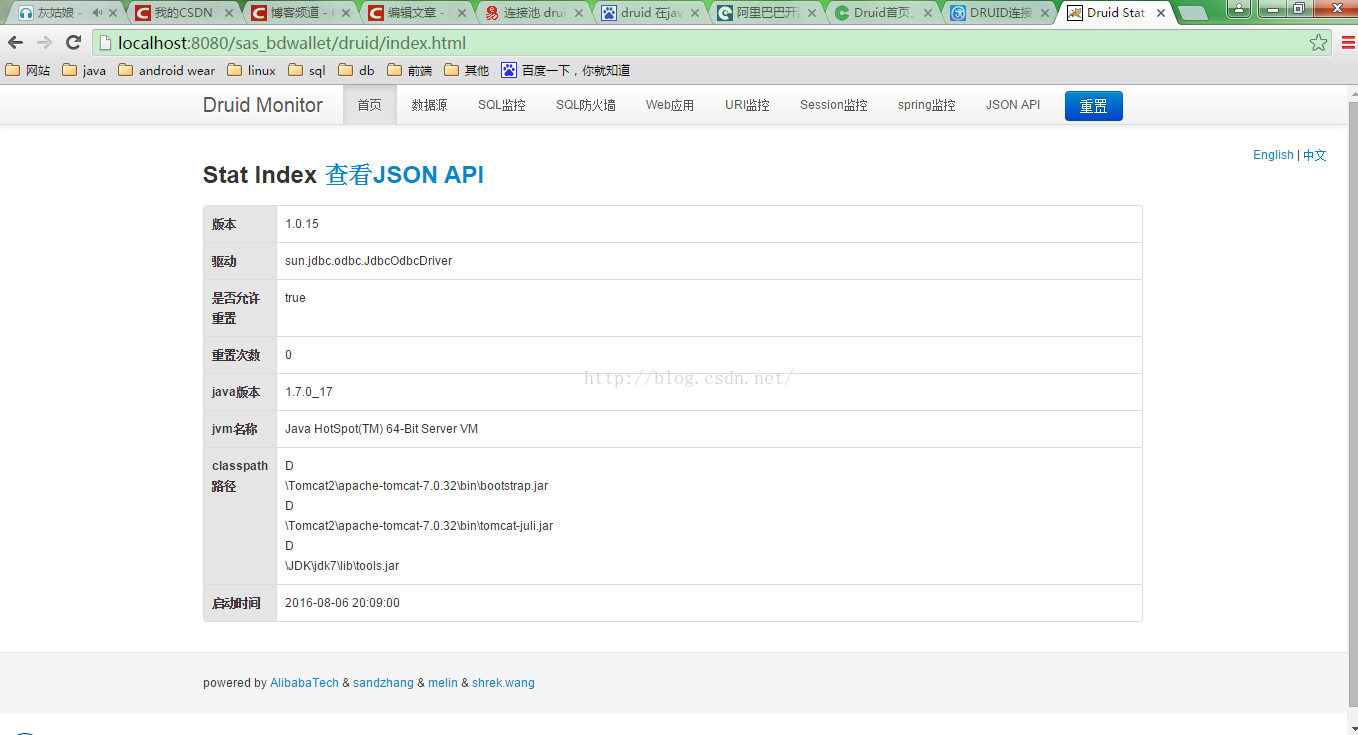The width and height of the screenshot is (1358, 735).
Task: Click the browser back arrow
Action: (x=15, y=43)
